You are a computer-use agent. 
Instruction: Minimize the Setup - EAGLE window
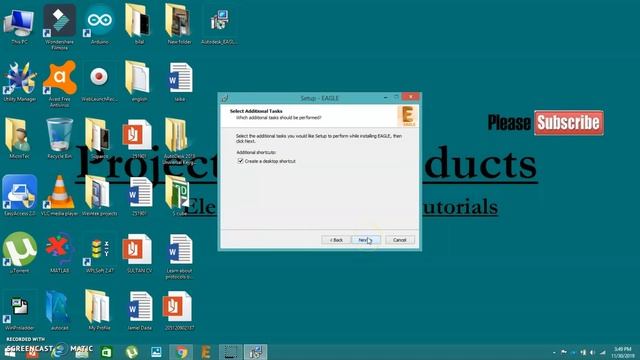tap(386, 98)
